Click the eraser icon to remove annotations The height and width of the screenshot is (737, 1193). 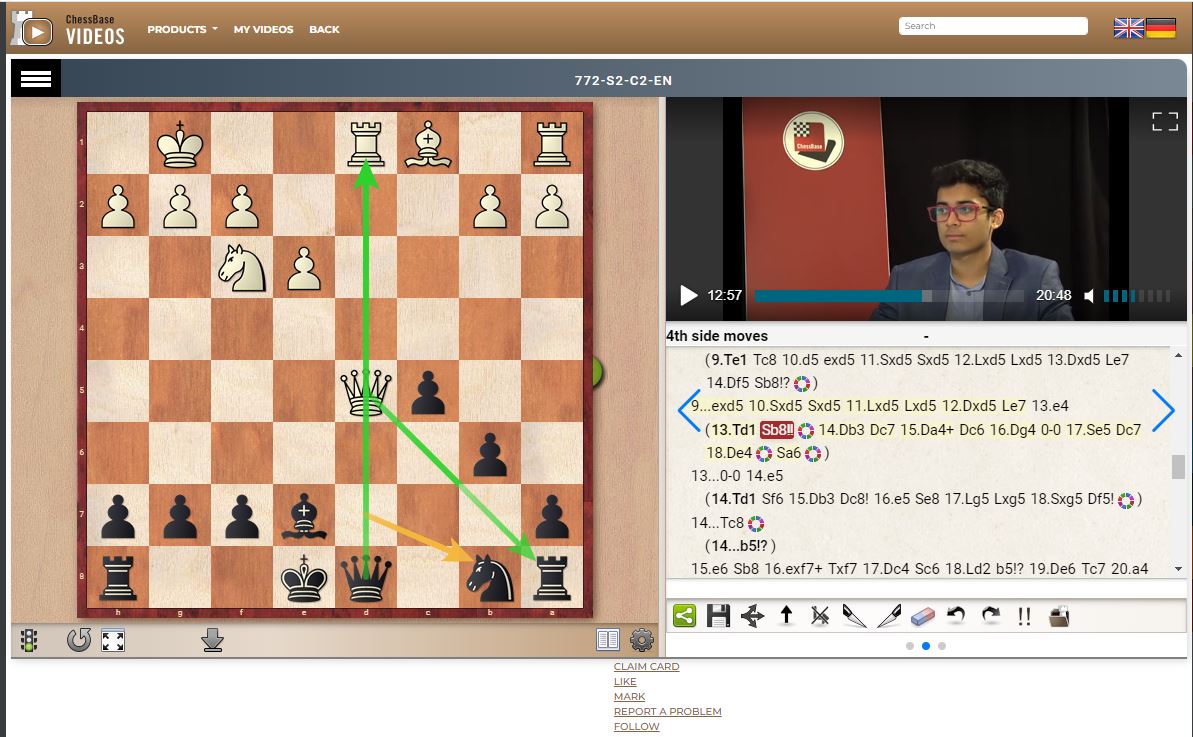(x=922, y=616)
